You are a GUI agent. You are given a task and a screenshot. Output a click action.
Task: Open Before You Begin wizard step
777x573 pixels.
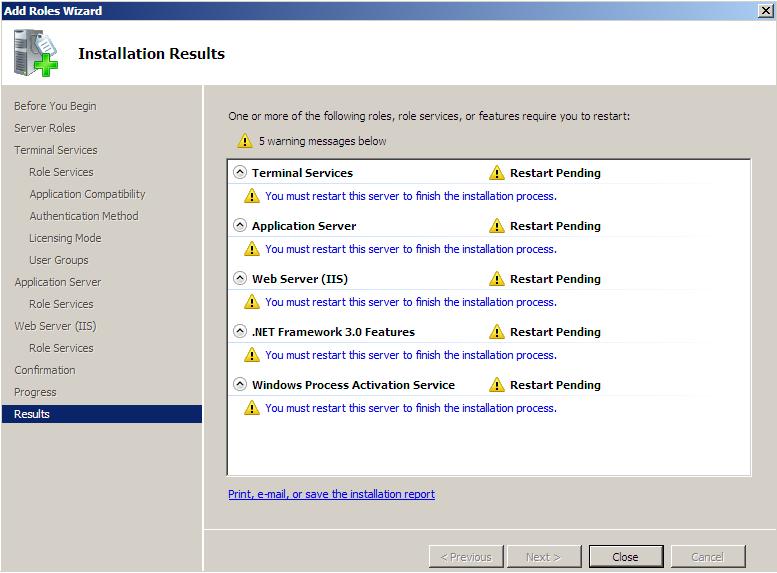[x=55, y=106]
